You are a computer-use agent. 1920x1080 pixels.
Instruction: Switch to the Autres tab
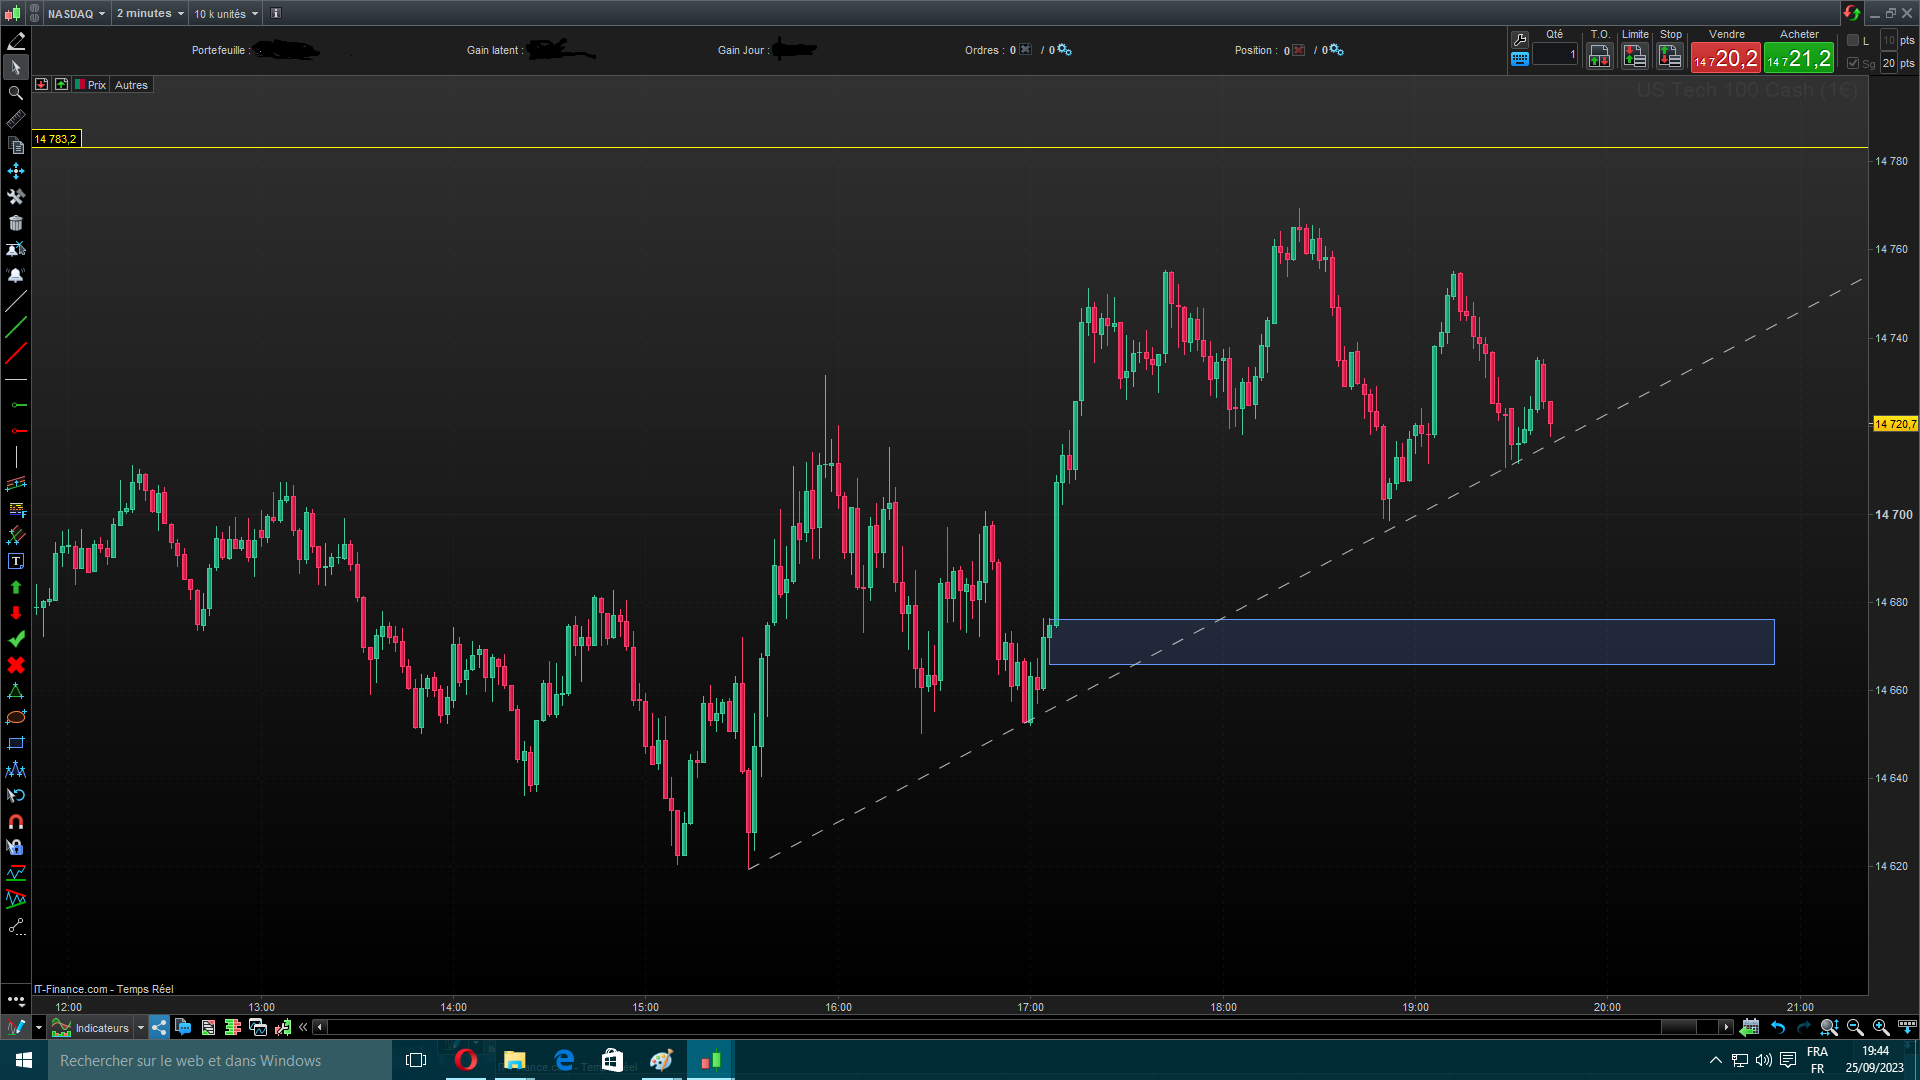pyautogui.click(x=131, y=85)
